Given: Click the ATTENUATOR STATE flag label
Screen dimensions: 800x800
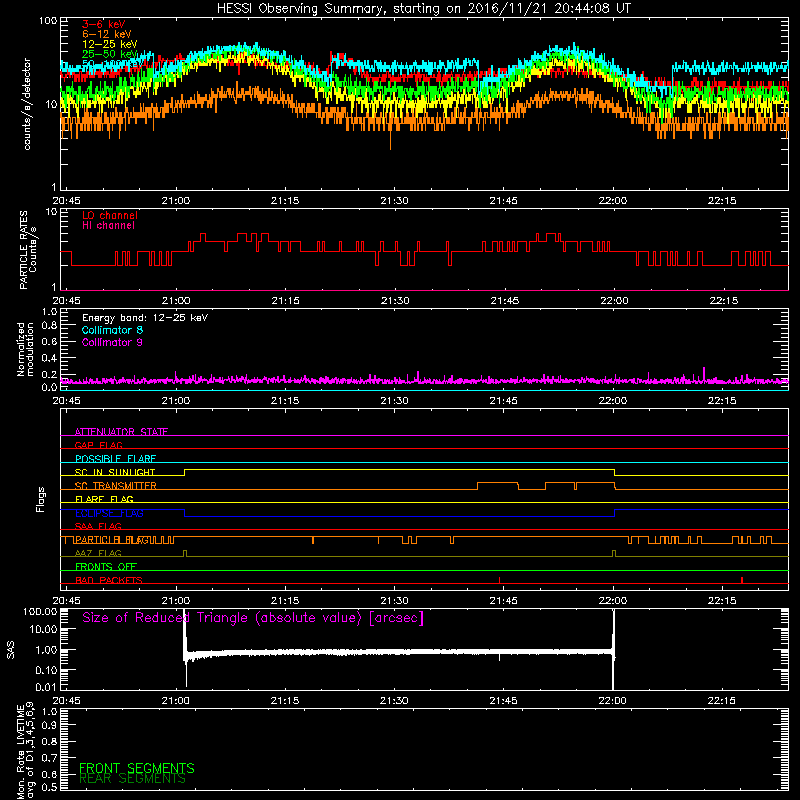Looking at the screenshot, I should coord(121,432).
